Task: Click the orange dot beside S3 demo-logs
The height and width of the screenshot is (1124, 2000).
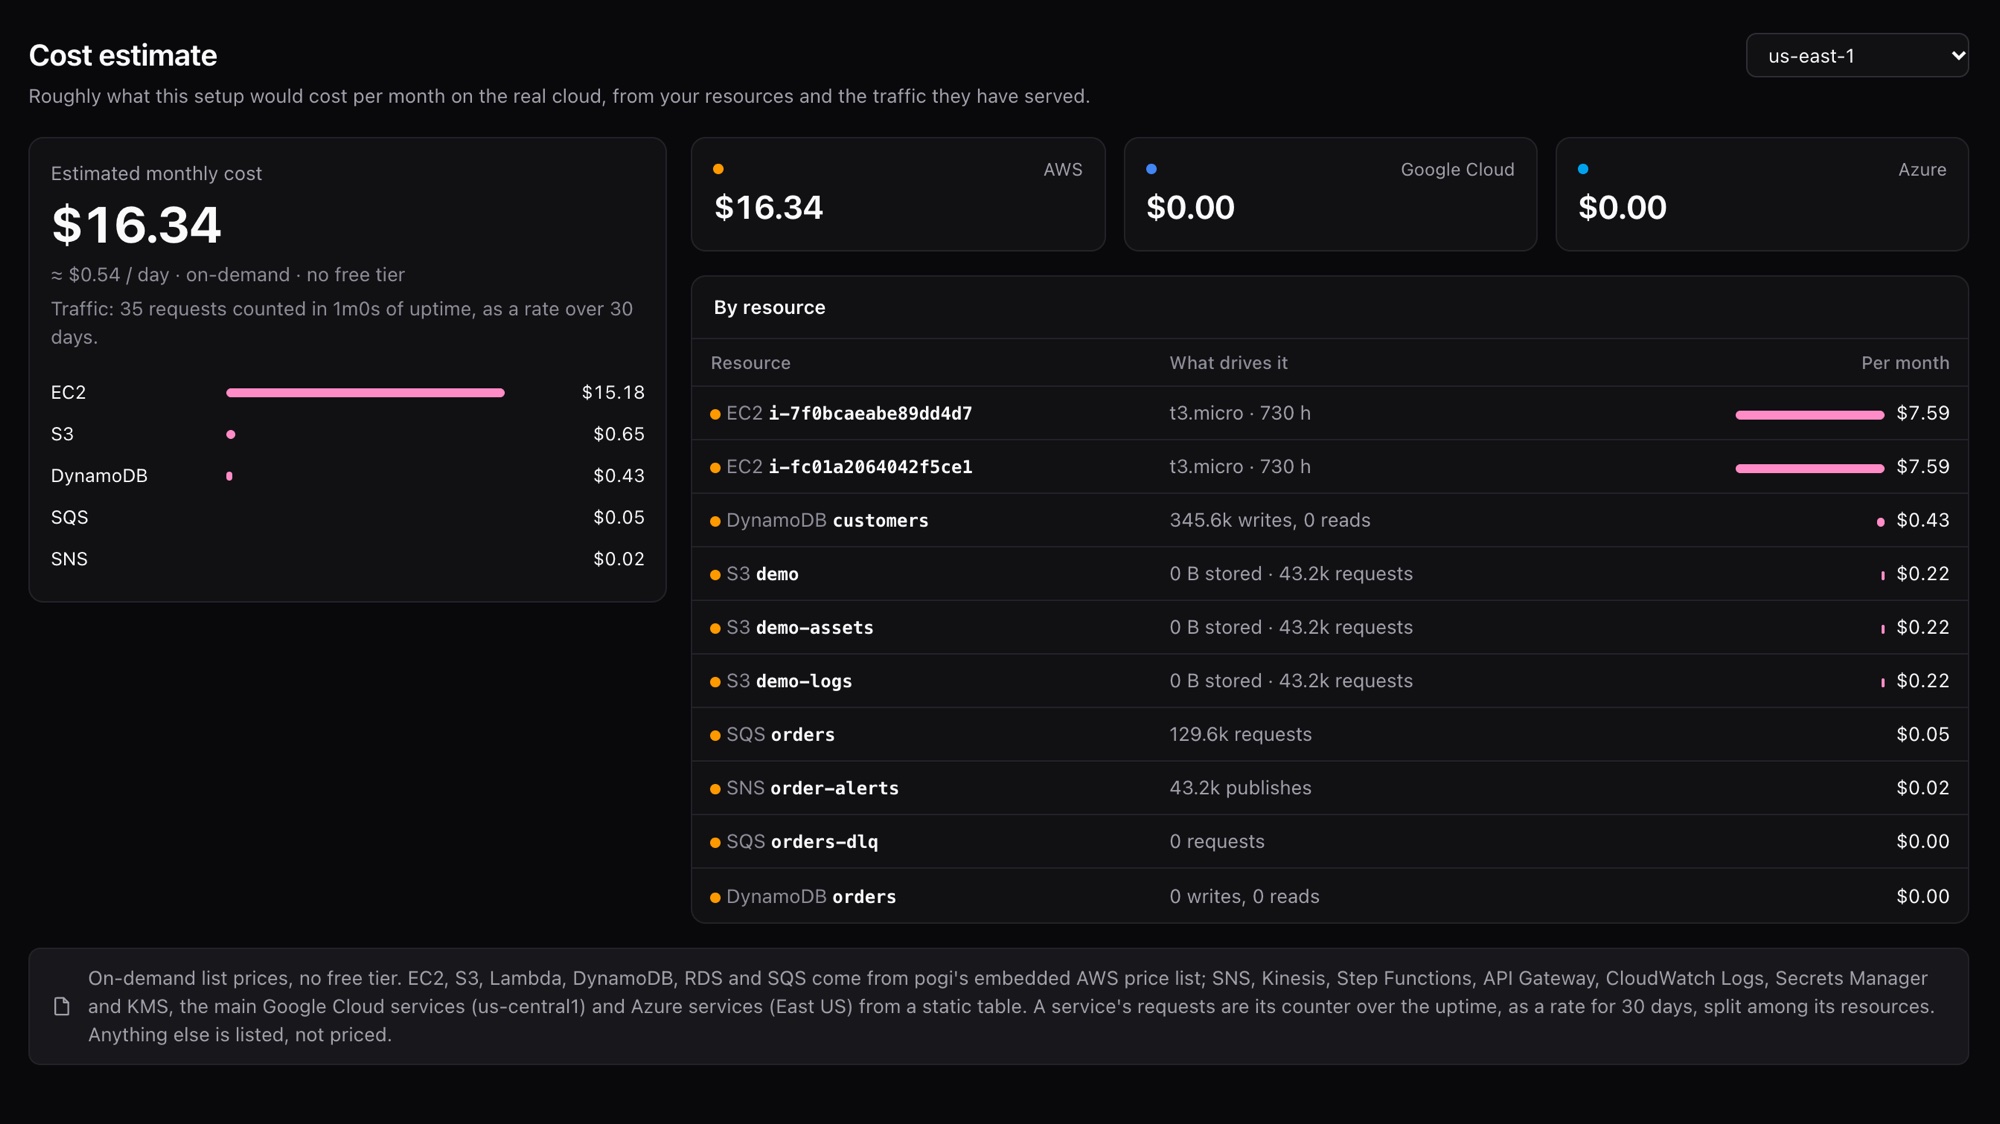Action: click(715, 682)
